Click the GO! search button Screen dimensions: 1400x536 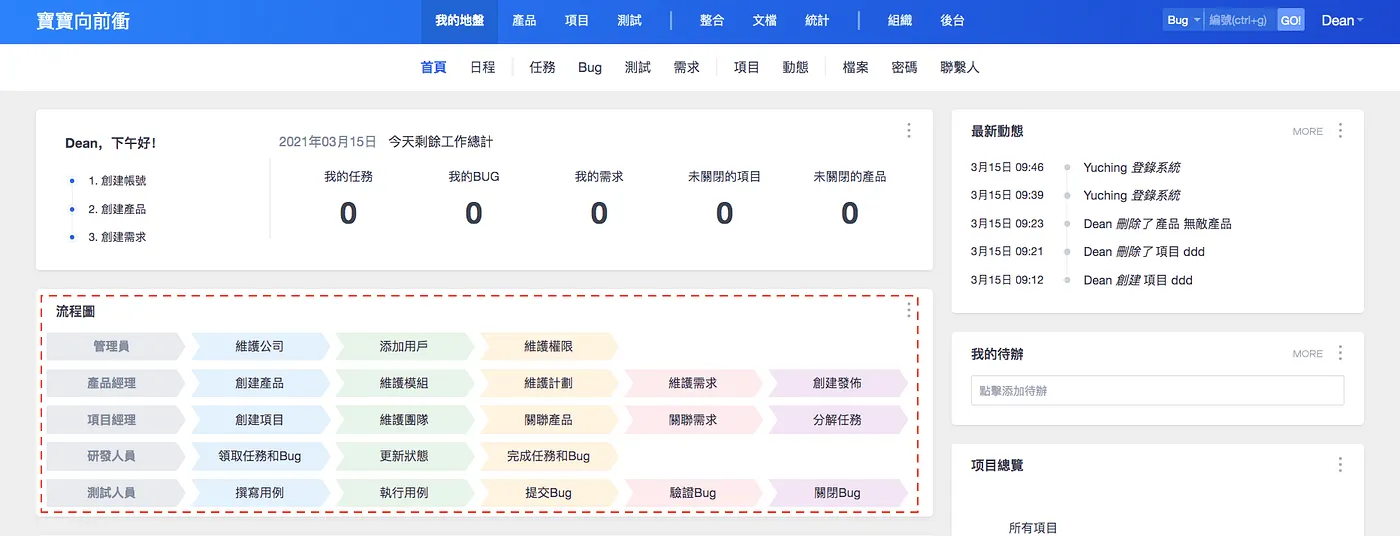(1291, 20)
